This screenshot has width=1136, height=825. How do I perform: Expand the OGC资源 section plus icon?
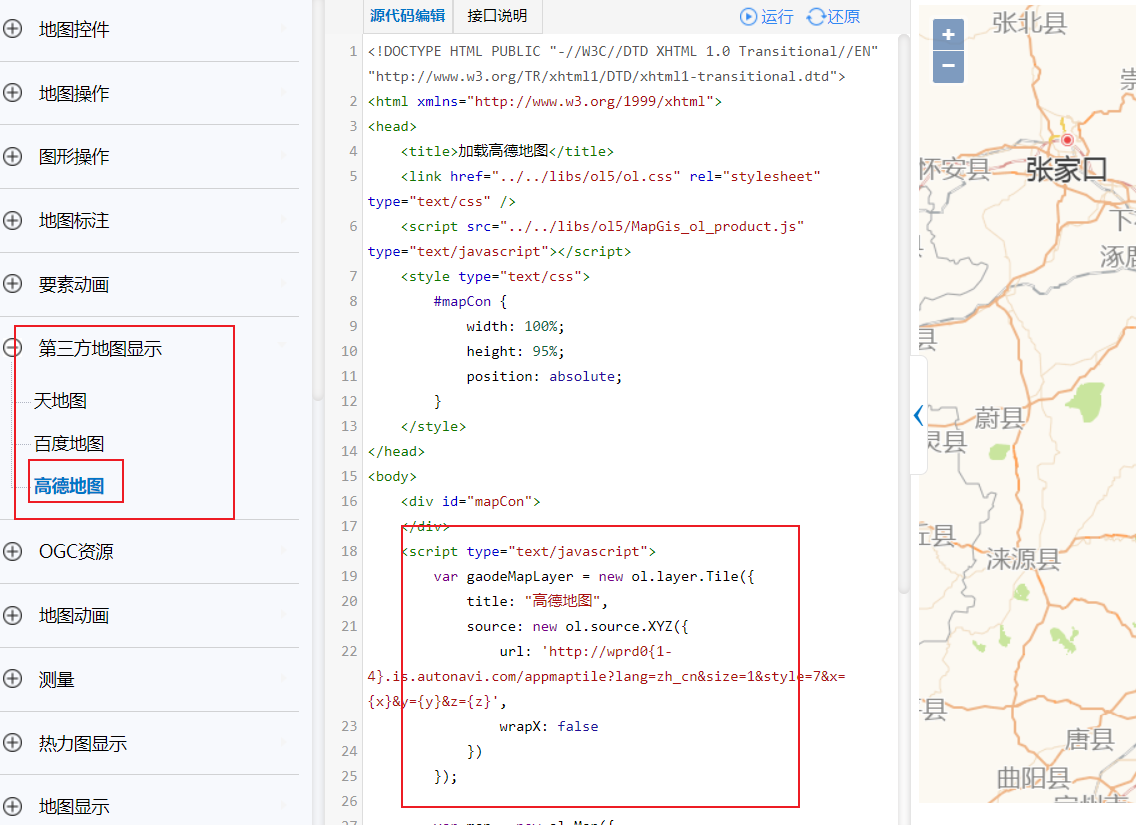pos(12,551)
